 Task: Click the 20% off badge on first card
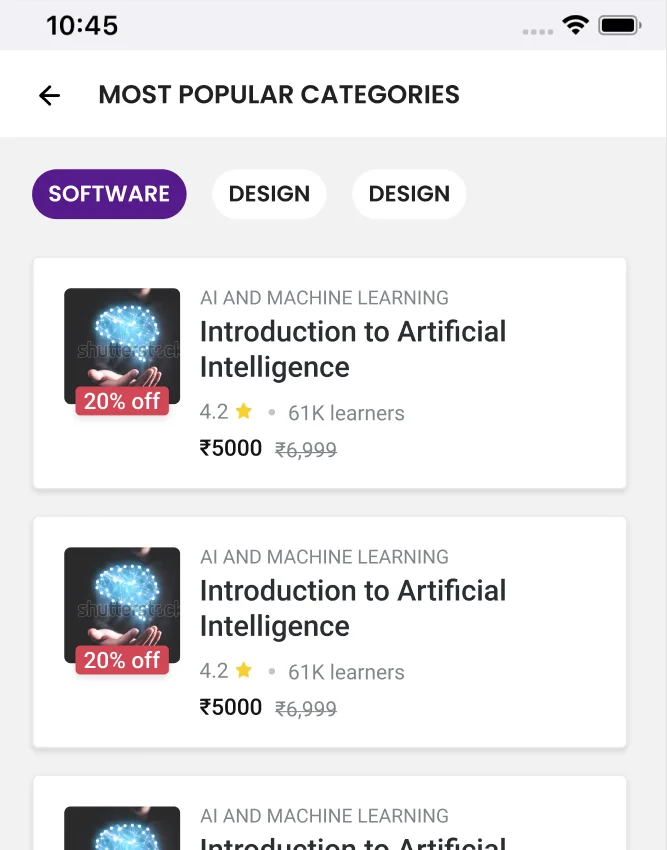122,401
